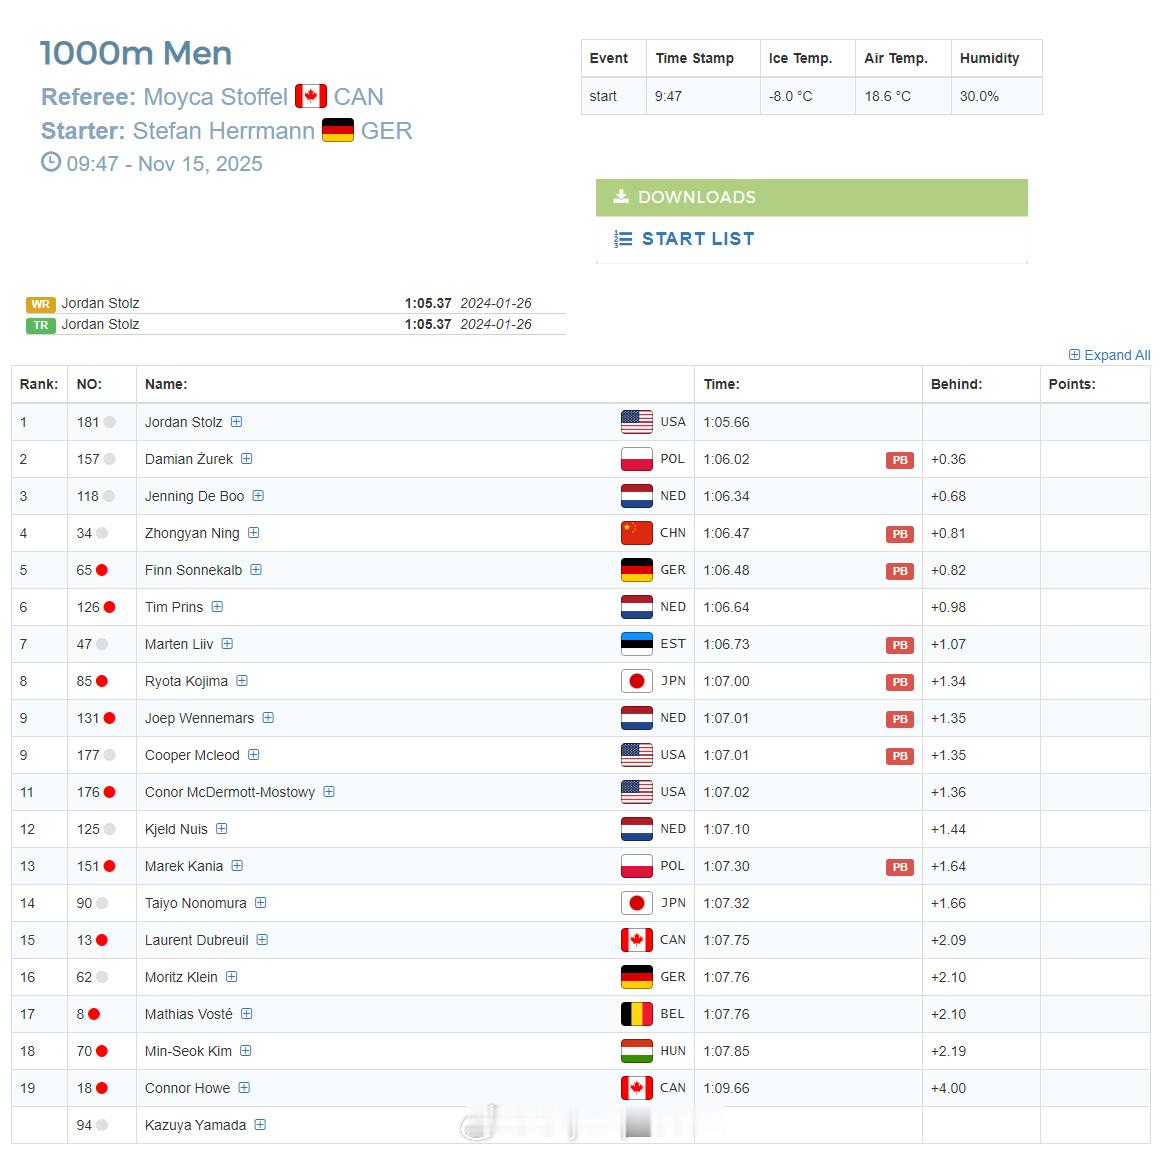
Task: Expand Zhongyan Ning row details
Action: (x=254, y=532)
